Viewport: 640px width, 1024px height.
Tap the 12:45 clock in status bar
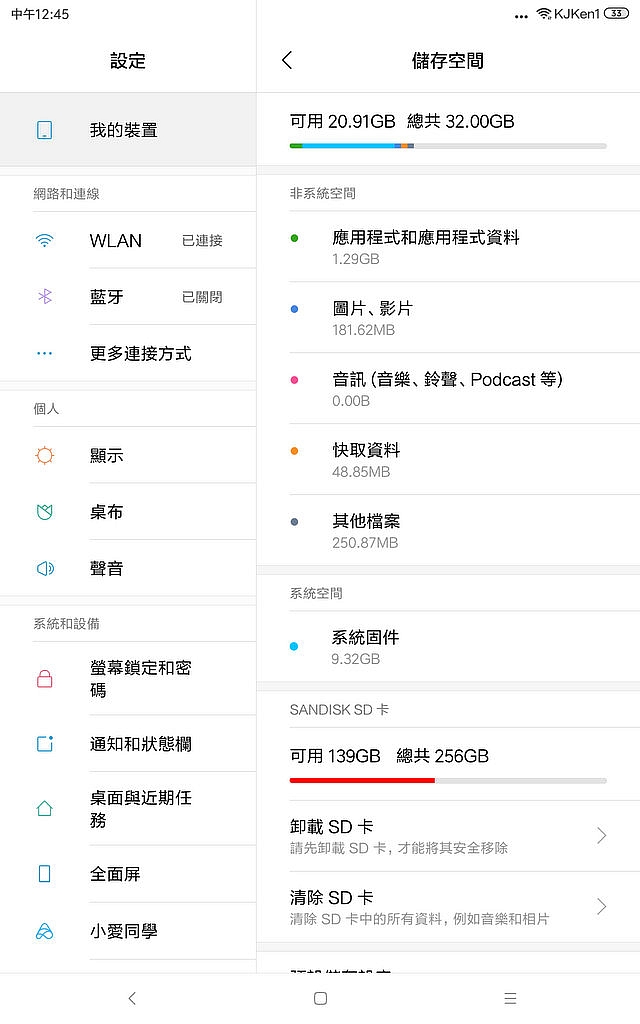click(x=40, y=14)
